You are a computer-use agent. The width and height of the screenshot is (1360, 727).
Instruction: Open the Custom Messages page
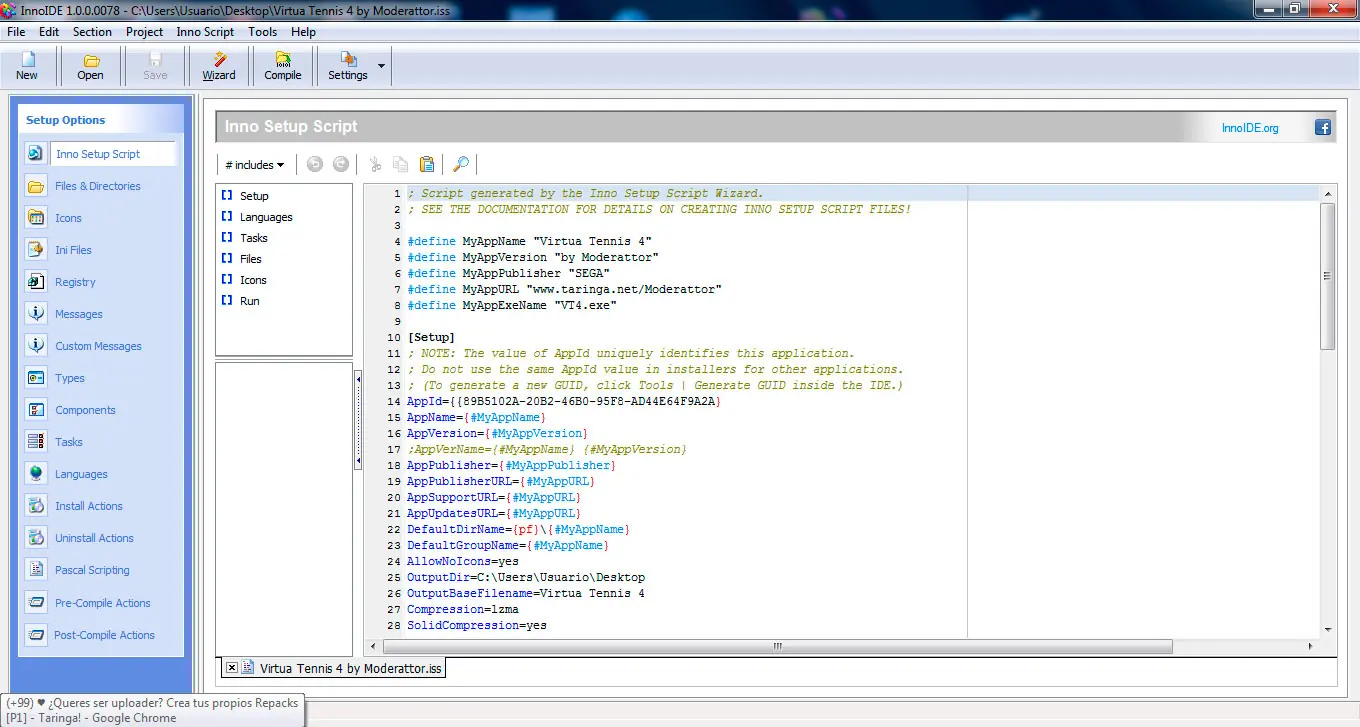click(100, 346)
